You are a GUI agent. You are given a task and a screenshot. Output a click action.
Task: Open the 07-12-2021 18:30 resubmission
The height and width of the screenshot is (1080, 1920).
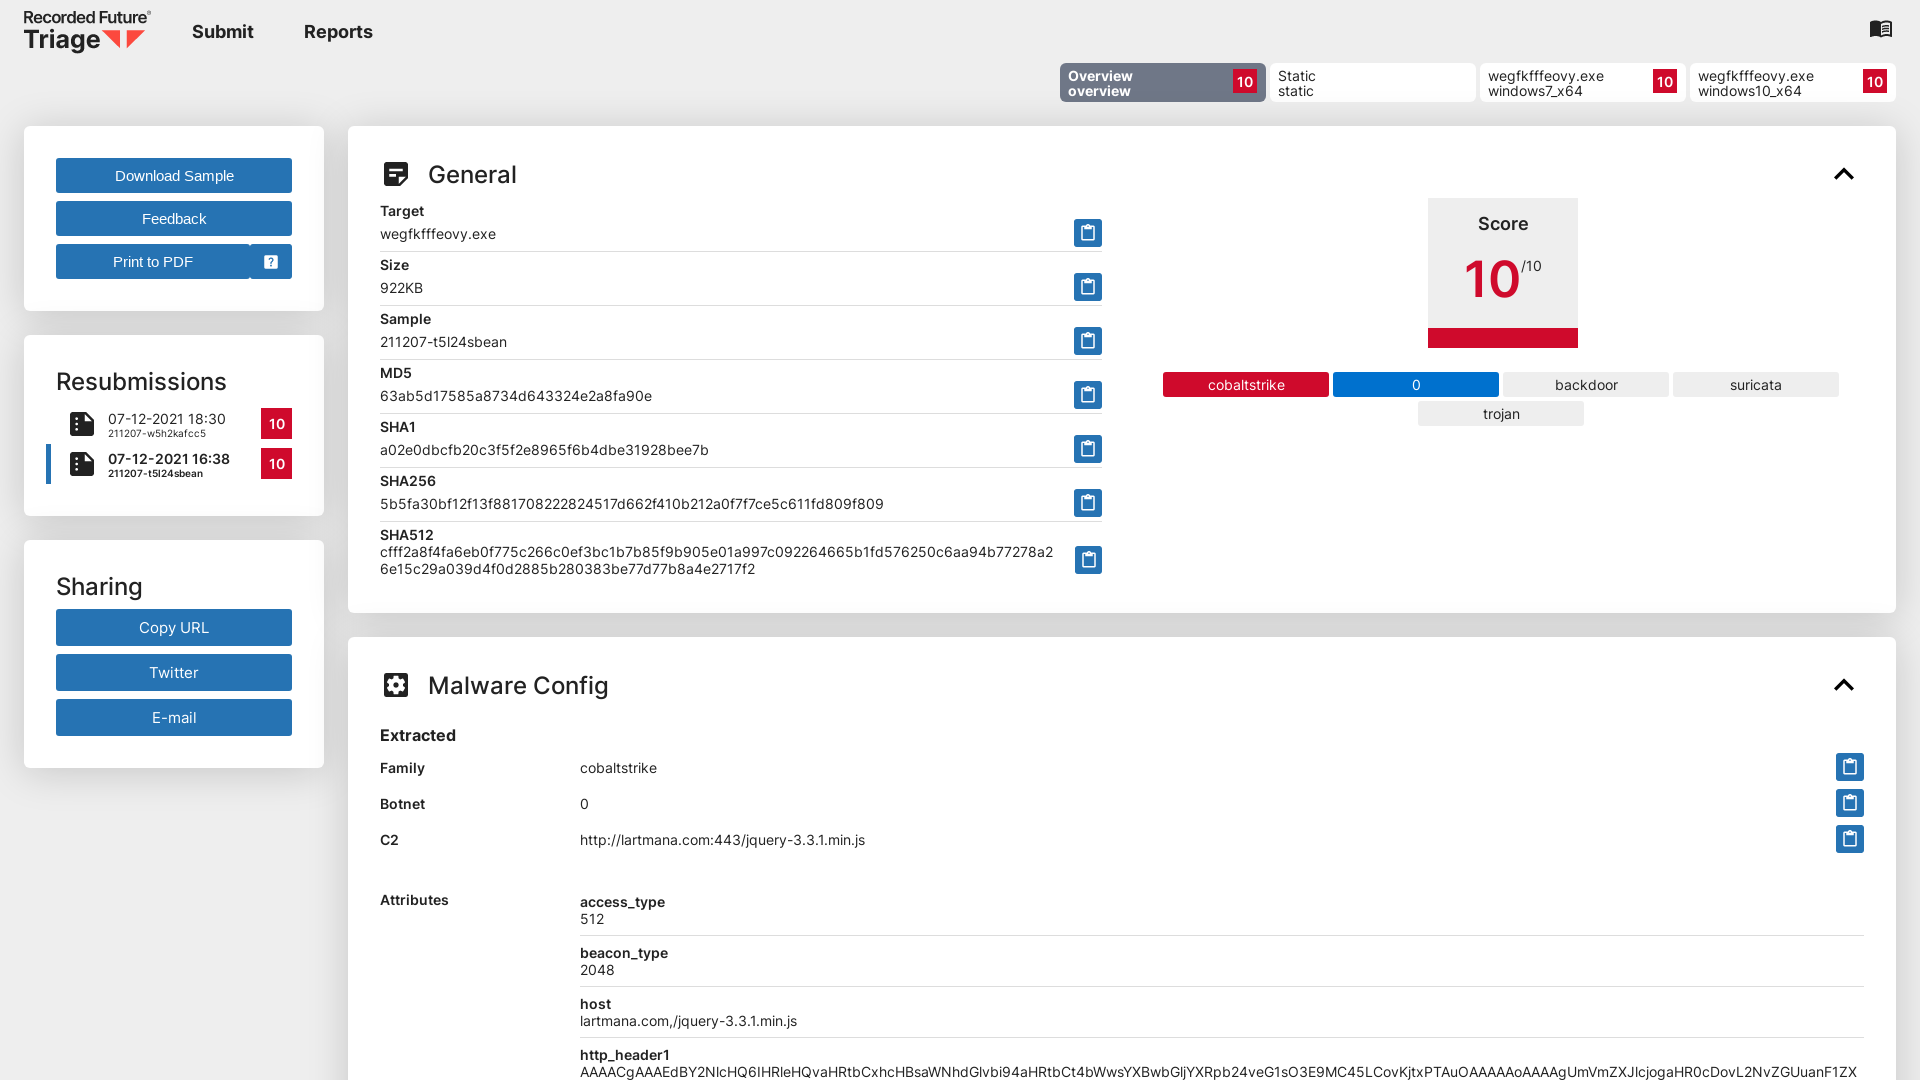click(x=167, y=424)
